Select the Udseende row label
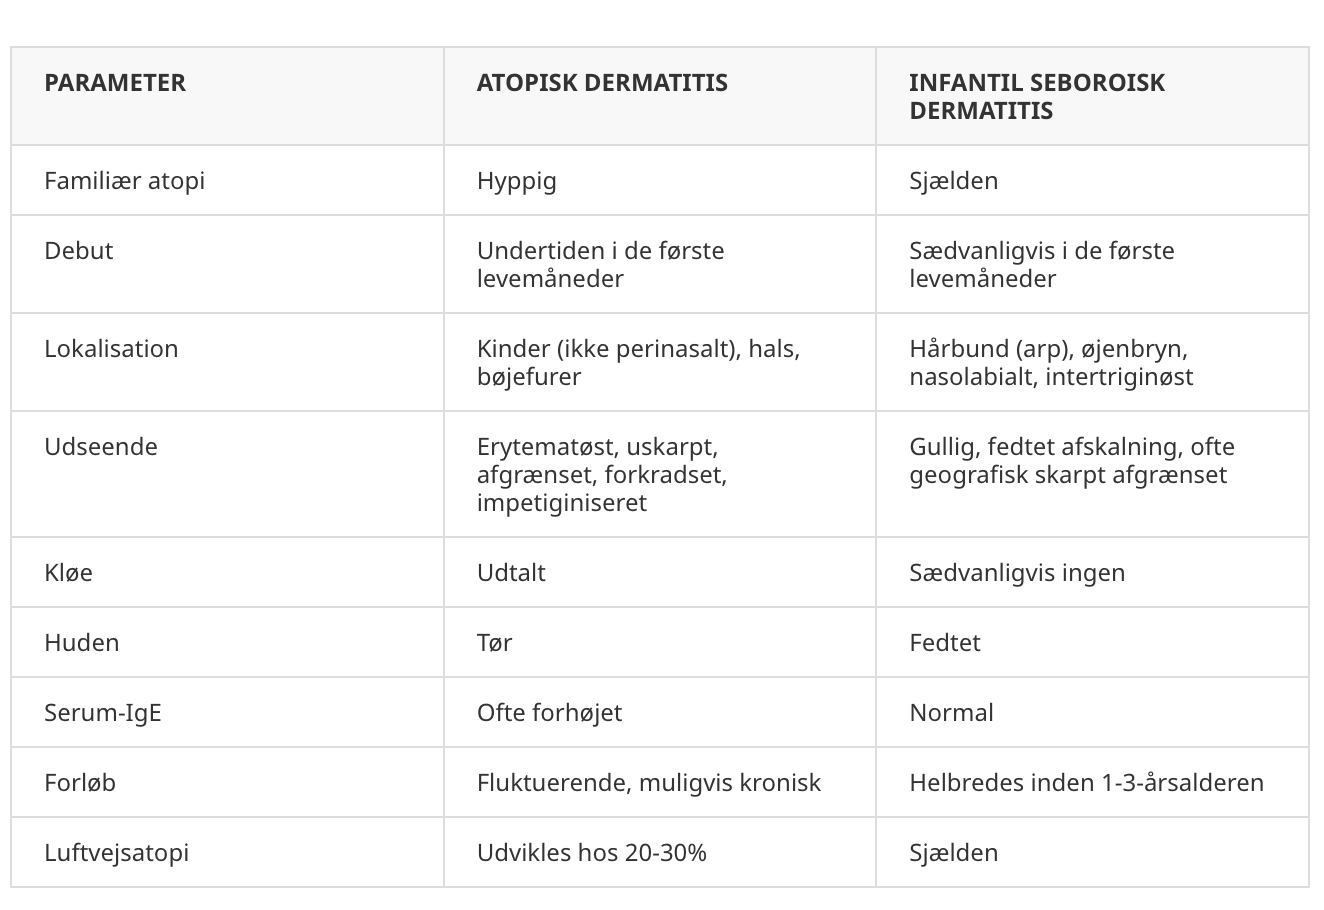 coord(101,446)
